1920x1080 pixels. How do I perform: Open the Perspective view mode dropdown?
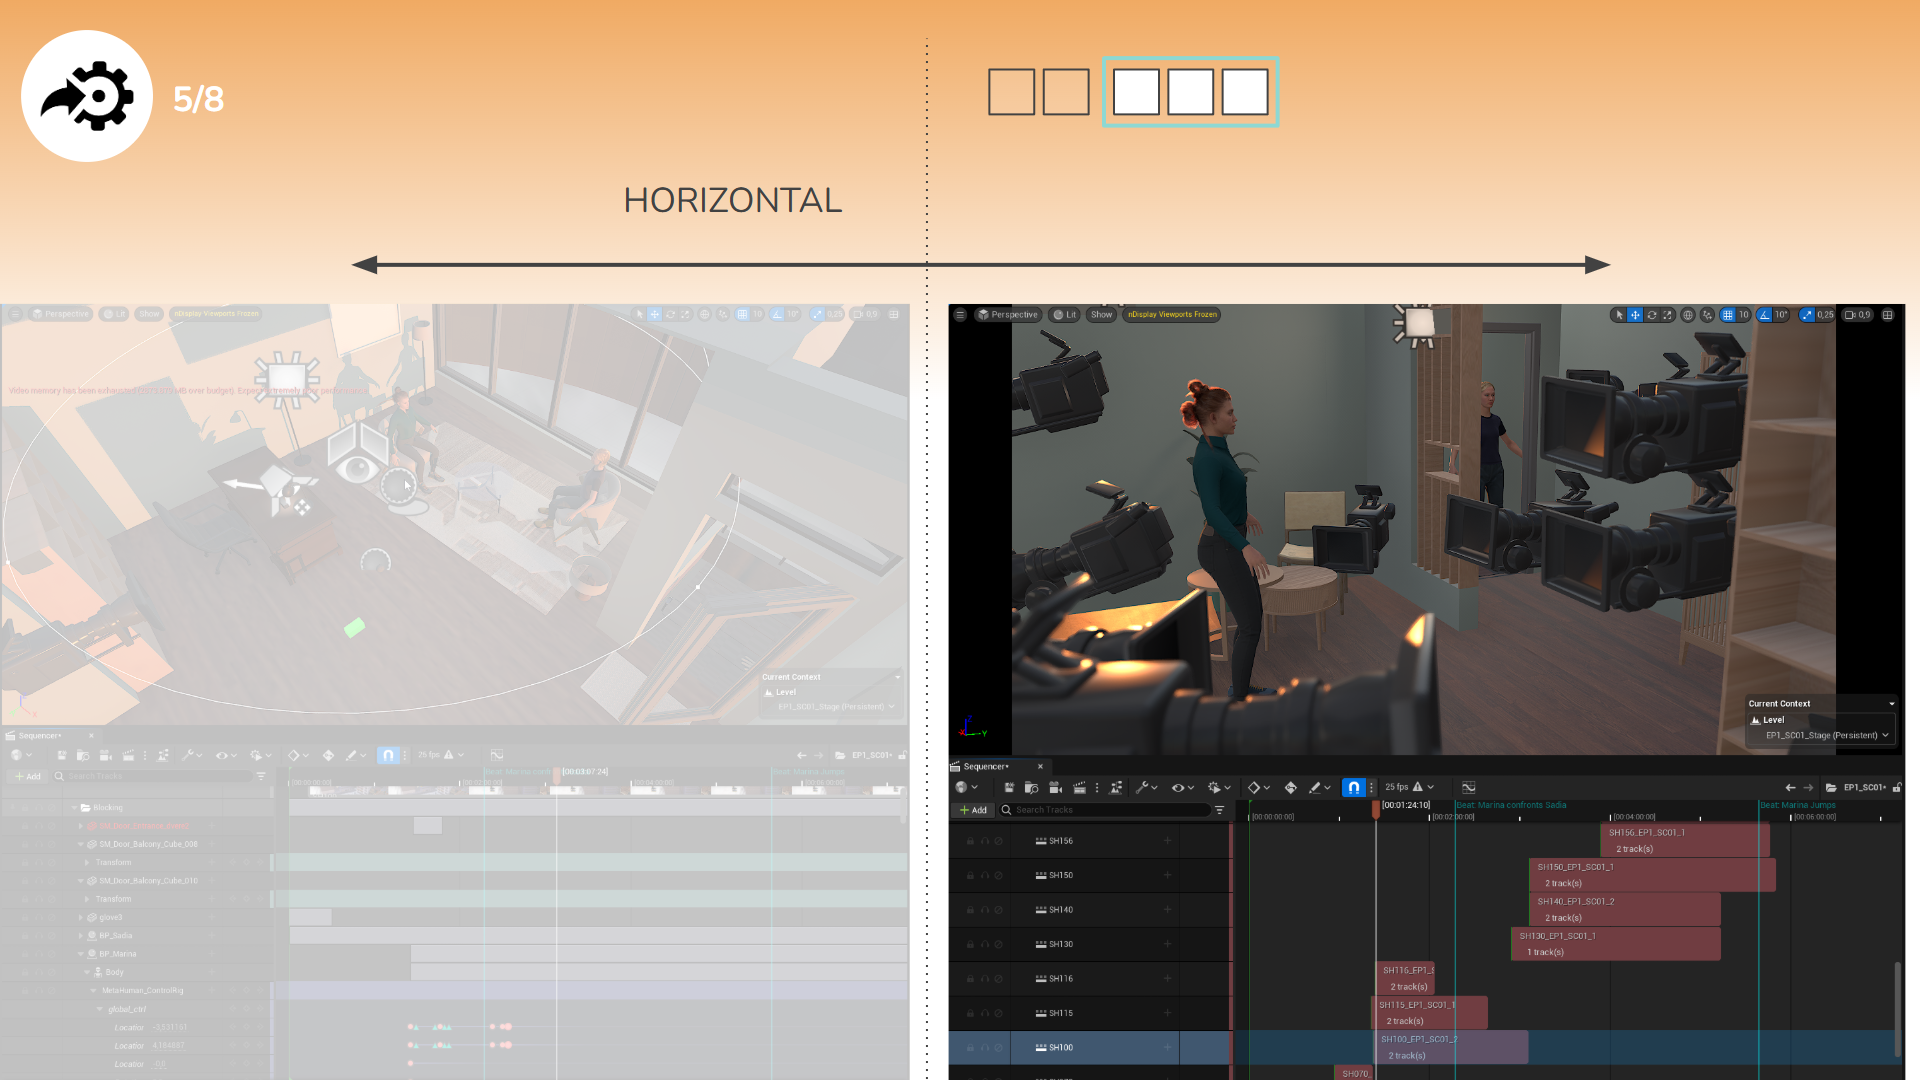point(1008,314)
